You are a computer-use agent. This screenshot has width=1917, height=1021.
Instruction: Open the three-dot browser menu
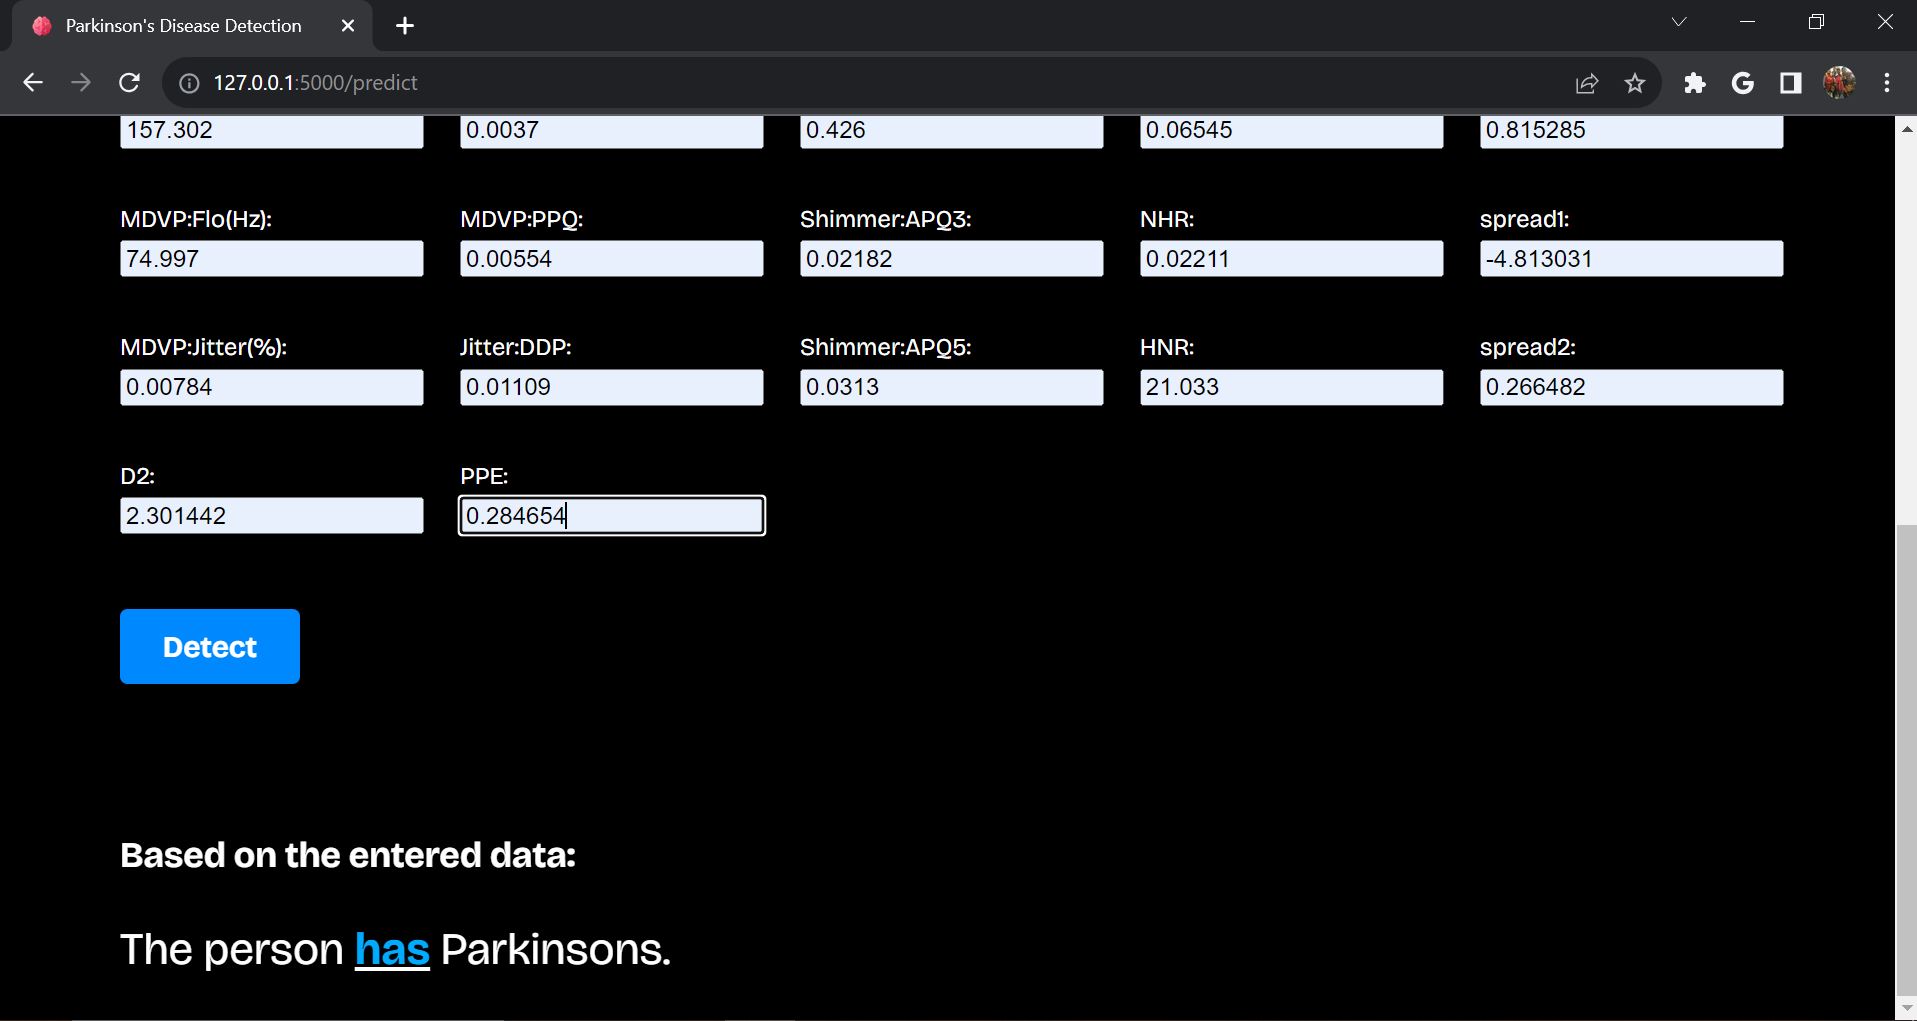point(1886,83)
